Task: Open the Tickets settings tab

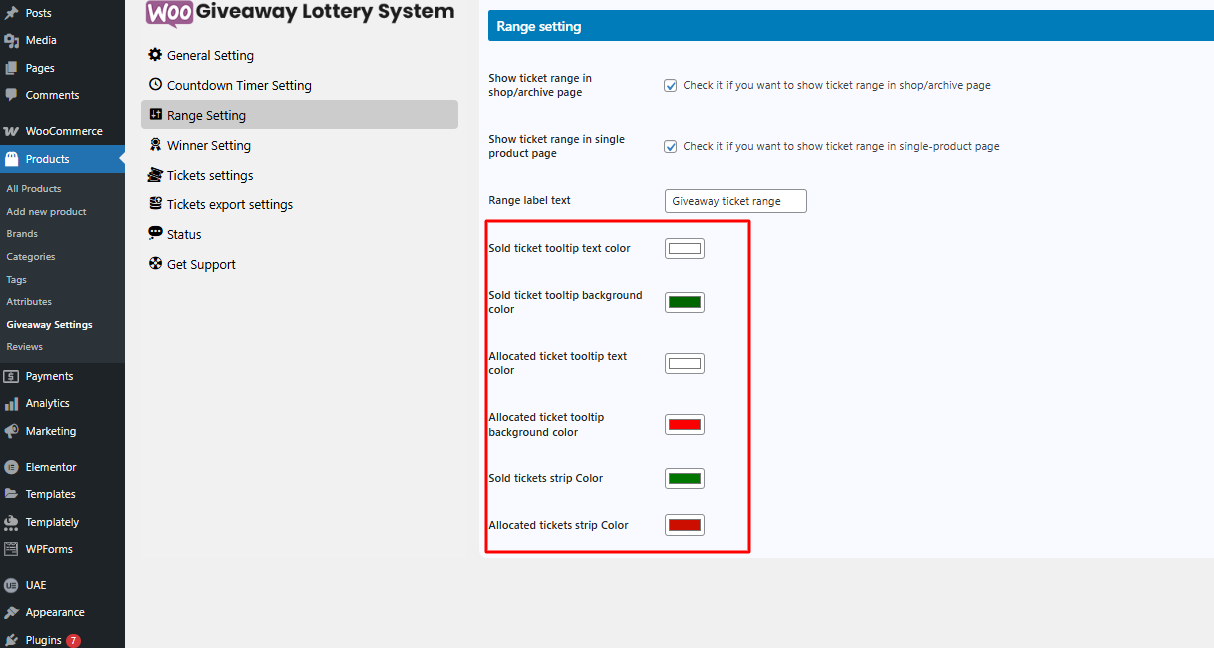Action: click(209, 175)
